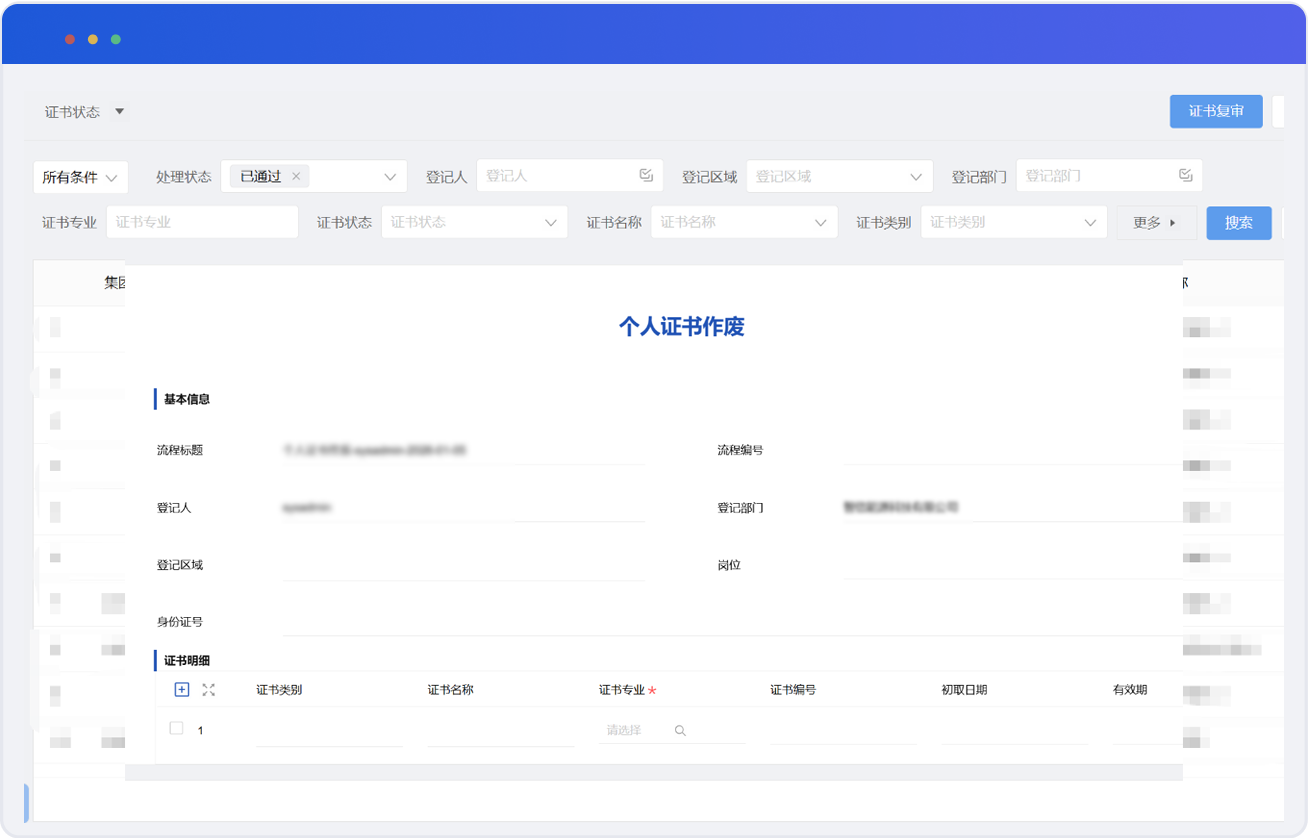Open the 证书类别 filter dropdown
The height and width of the screenshot is (838, 1308).
pos(1091,223)
